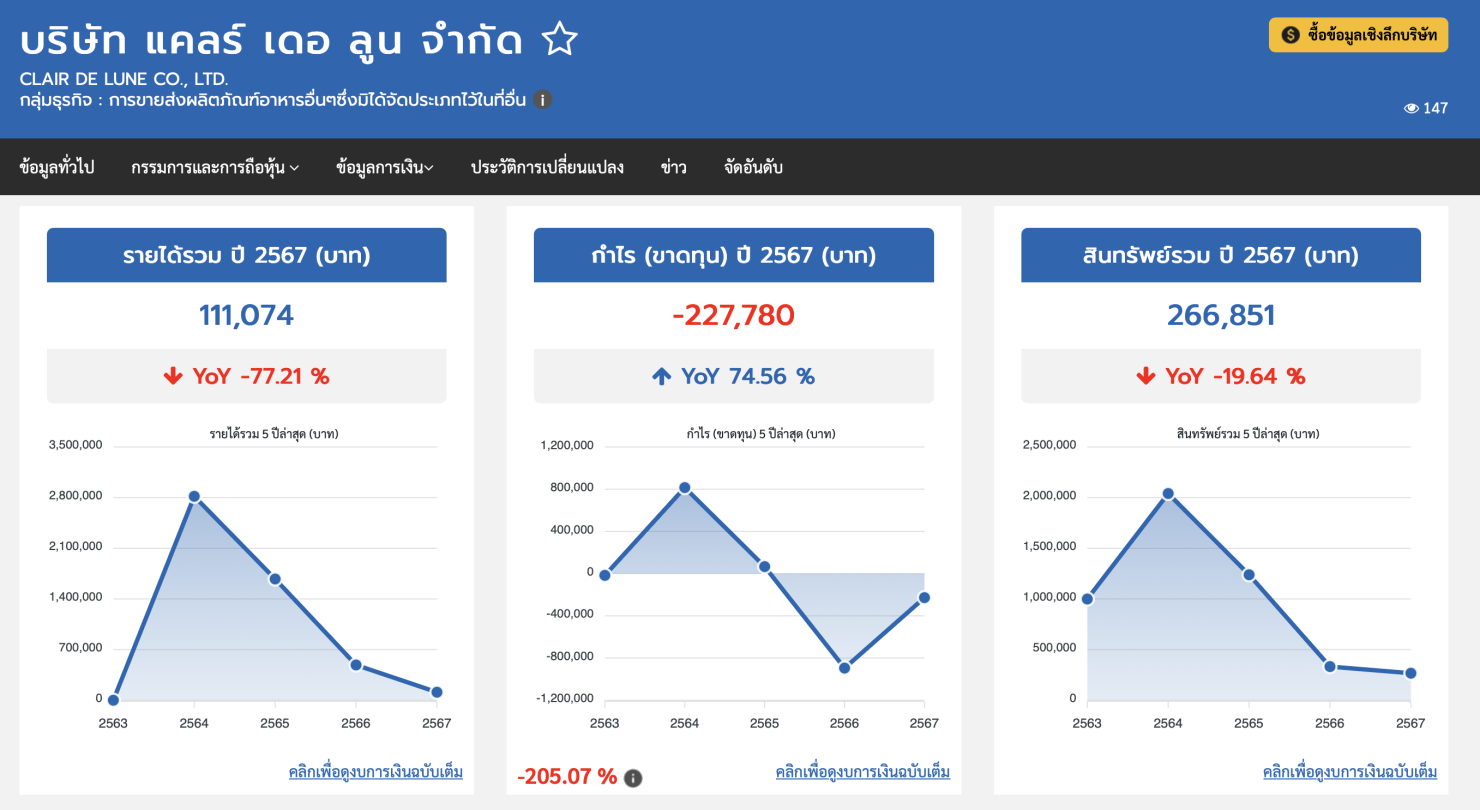Expand the กรรมการและการถือหุ้น dropdown menu
Image resolution: width=1480 pixels, height=810 pixels.
tap(215, 168)
